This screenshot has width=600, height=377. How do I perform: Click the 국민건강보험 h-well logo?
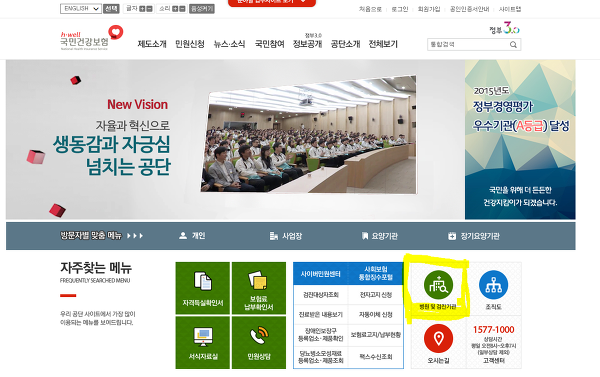pyautogui.click(x=91, y=38)
